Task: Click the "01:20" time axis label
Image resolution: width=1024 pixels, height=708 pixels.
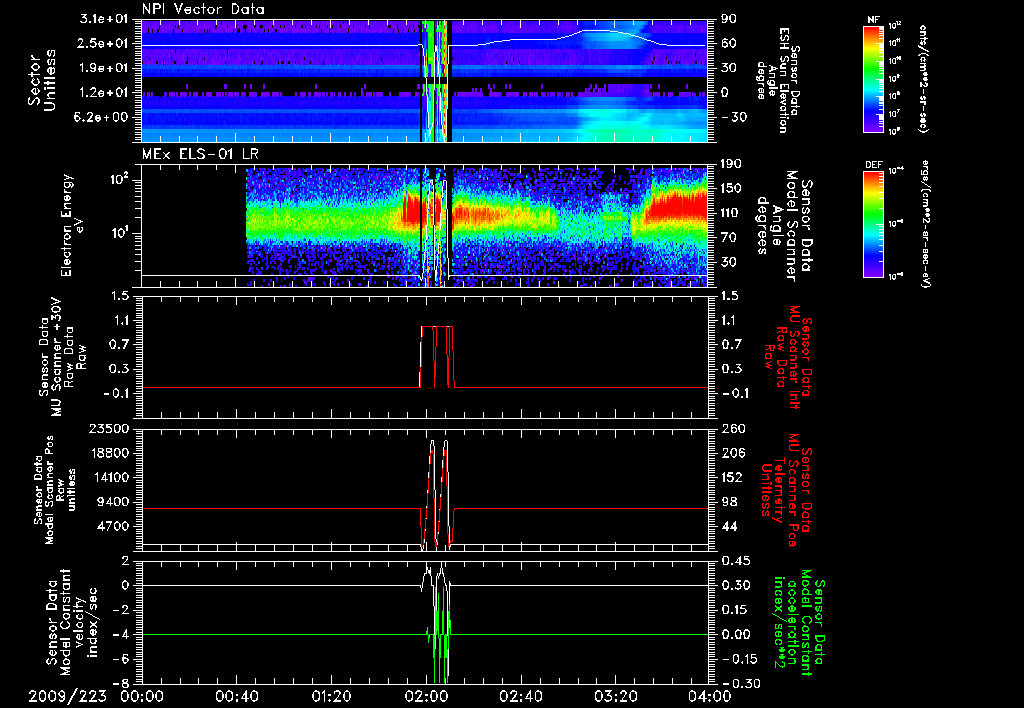Action: coord(331,696)
